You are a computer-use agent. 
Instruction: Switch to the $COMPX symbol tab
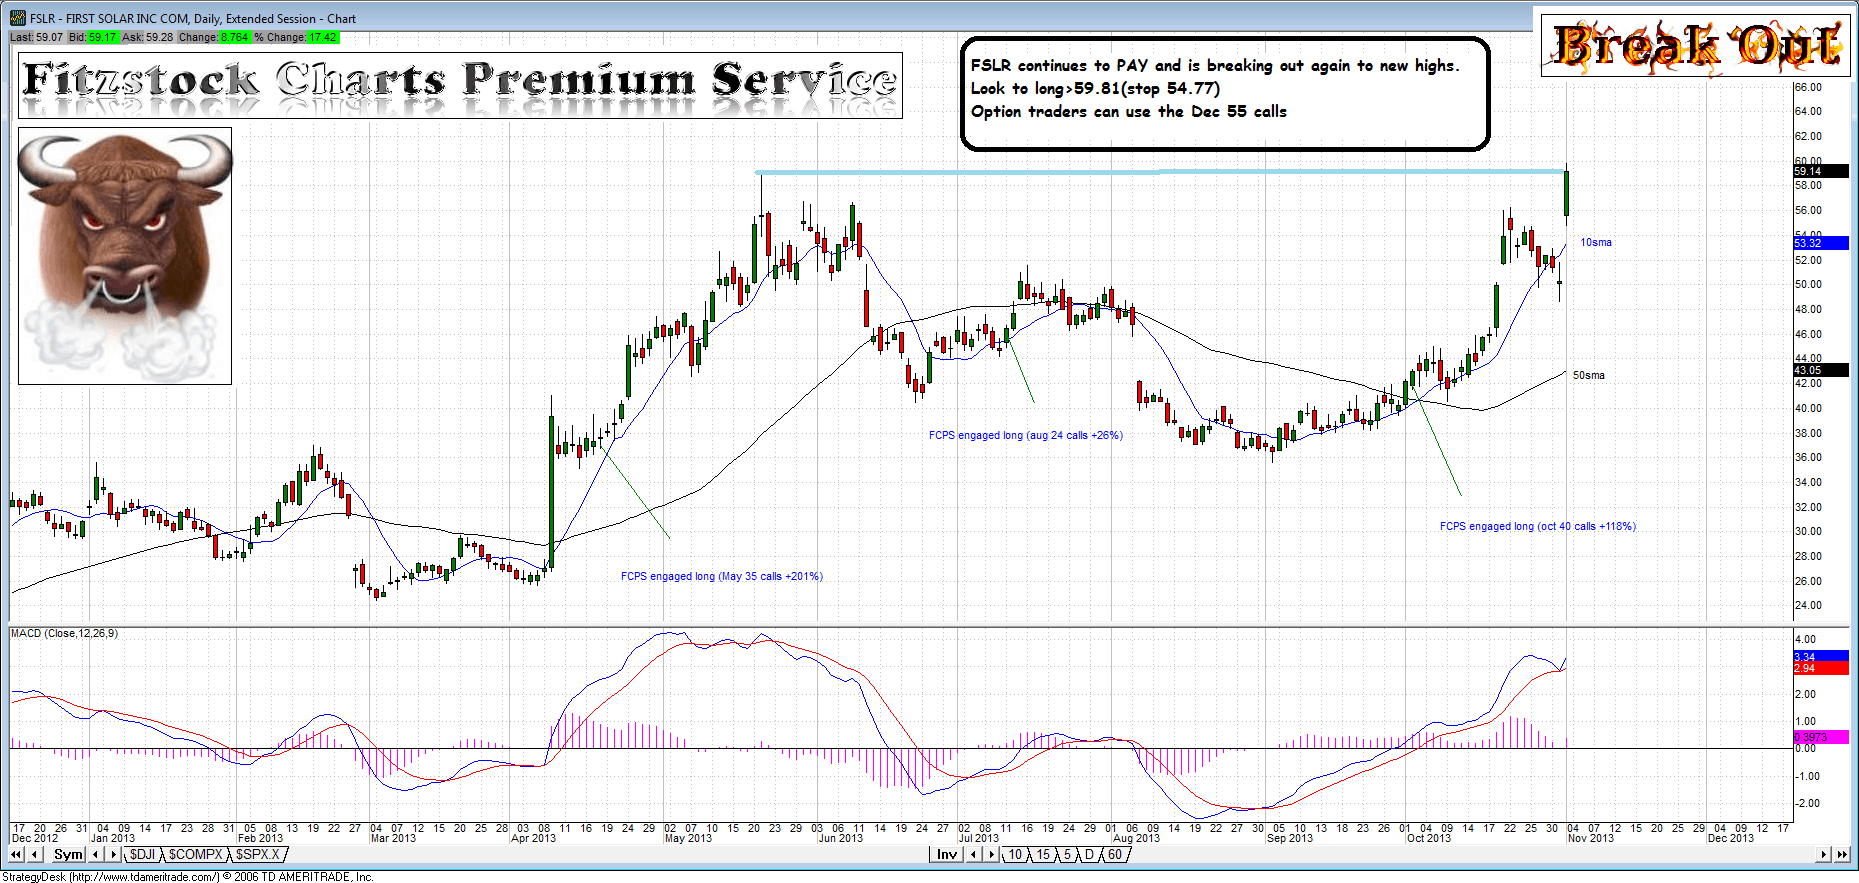[x=195, y=854]
